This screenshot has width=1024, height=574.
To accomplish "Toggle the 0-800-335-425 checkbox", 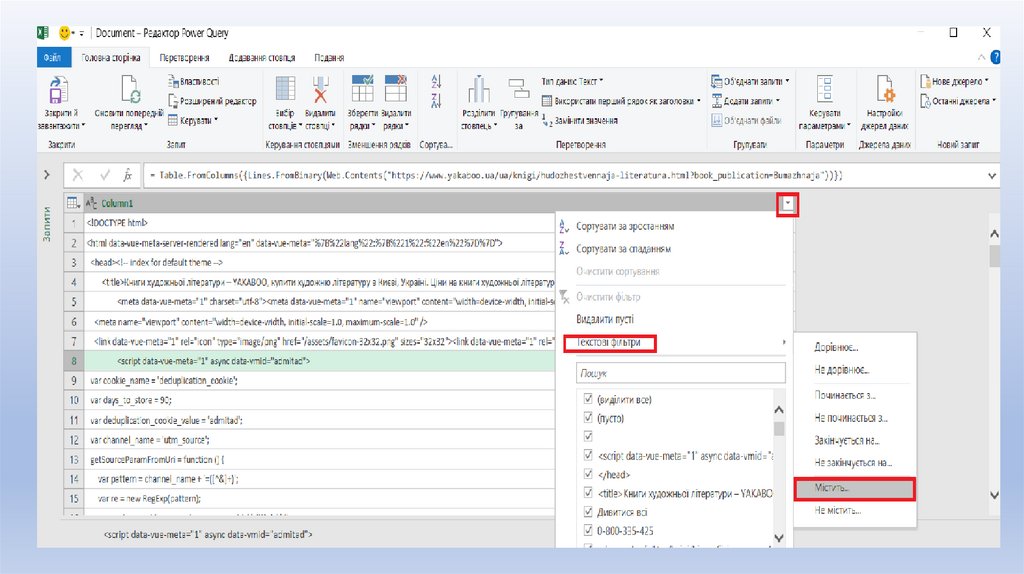I will (x=587, y=530).
